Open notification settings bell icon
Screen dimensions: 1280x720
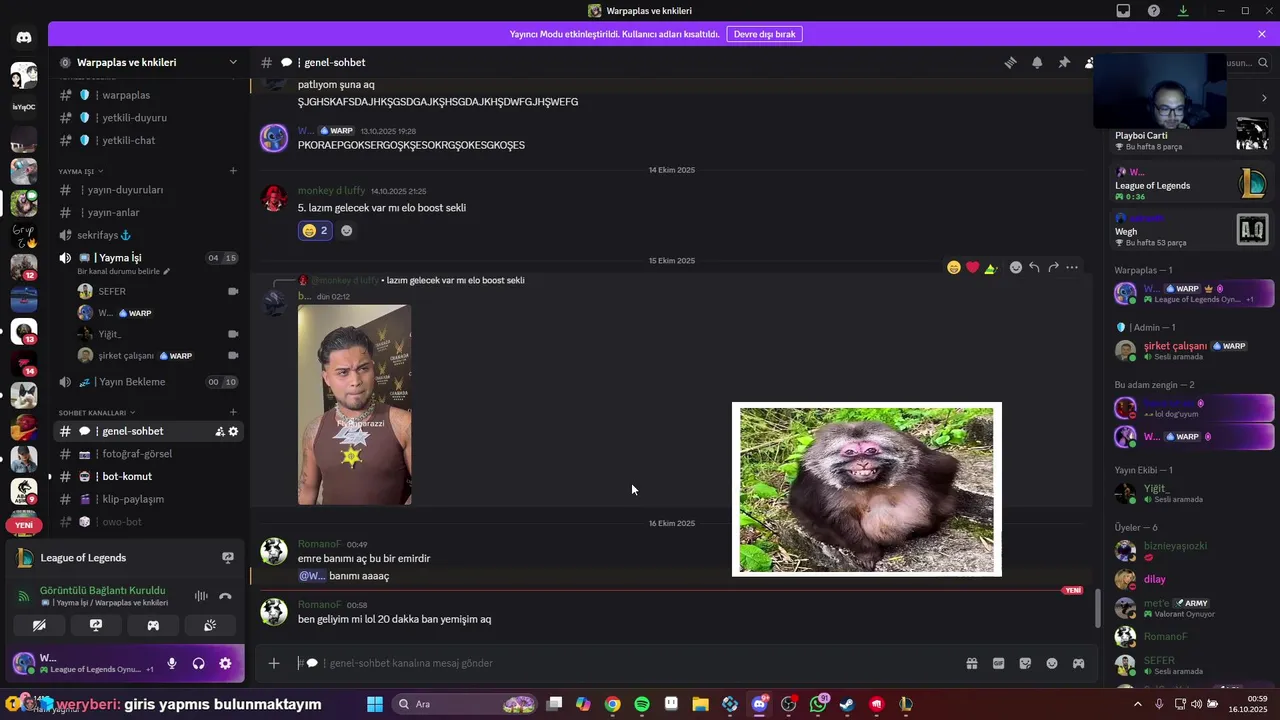coord(1037,62)
